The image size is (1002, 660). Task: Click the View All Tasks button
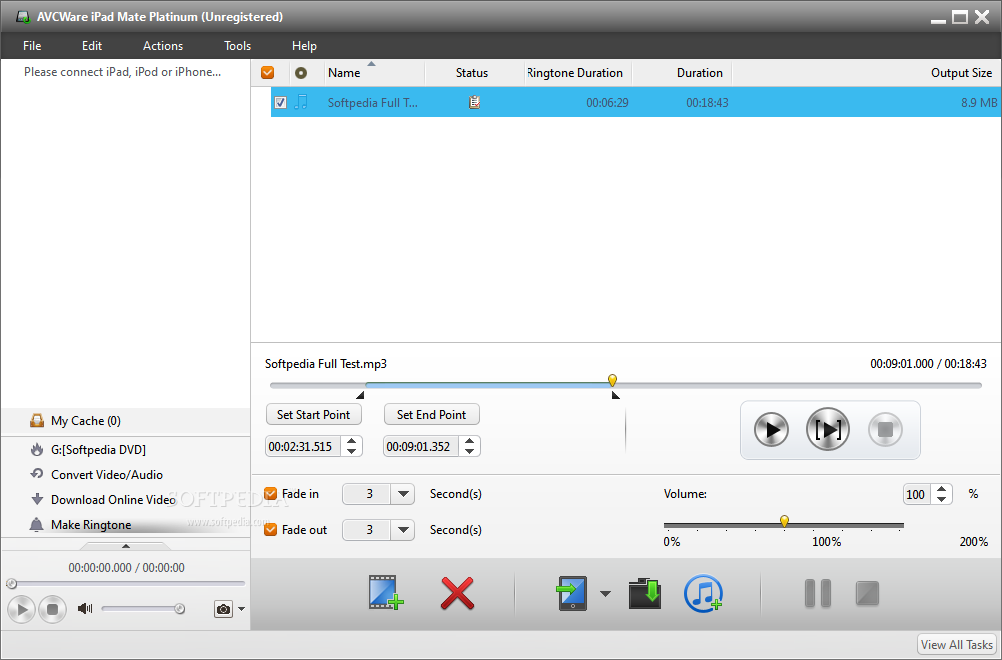[957, 645]
